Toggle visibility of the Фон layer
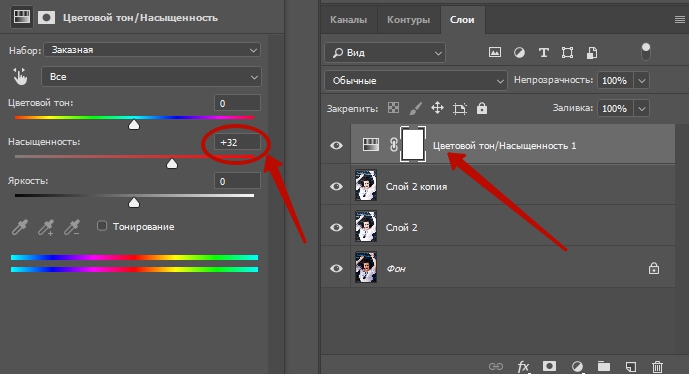The image size is (689, 374). [337, 268]
